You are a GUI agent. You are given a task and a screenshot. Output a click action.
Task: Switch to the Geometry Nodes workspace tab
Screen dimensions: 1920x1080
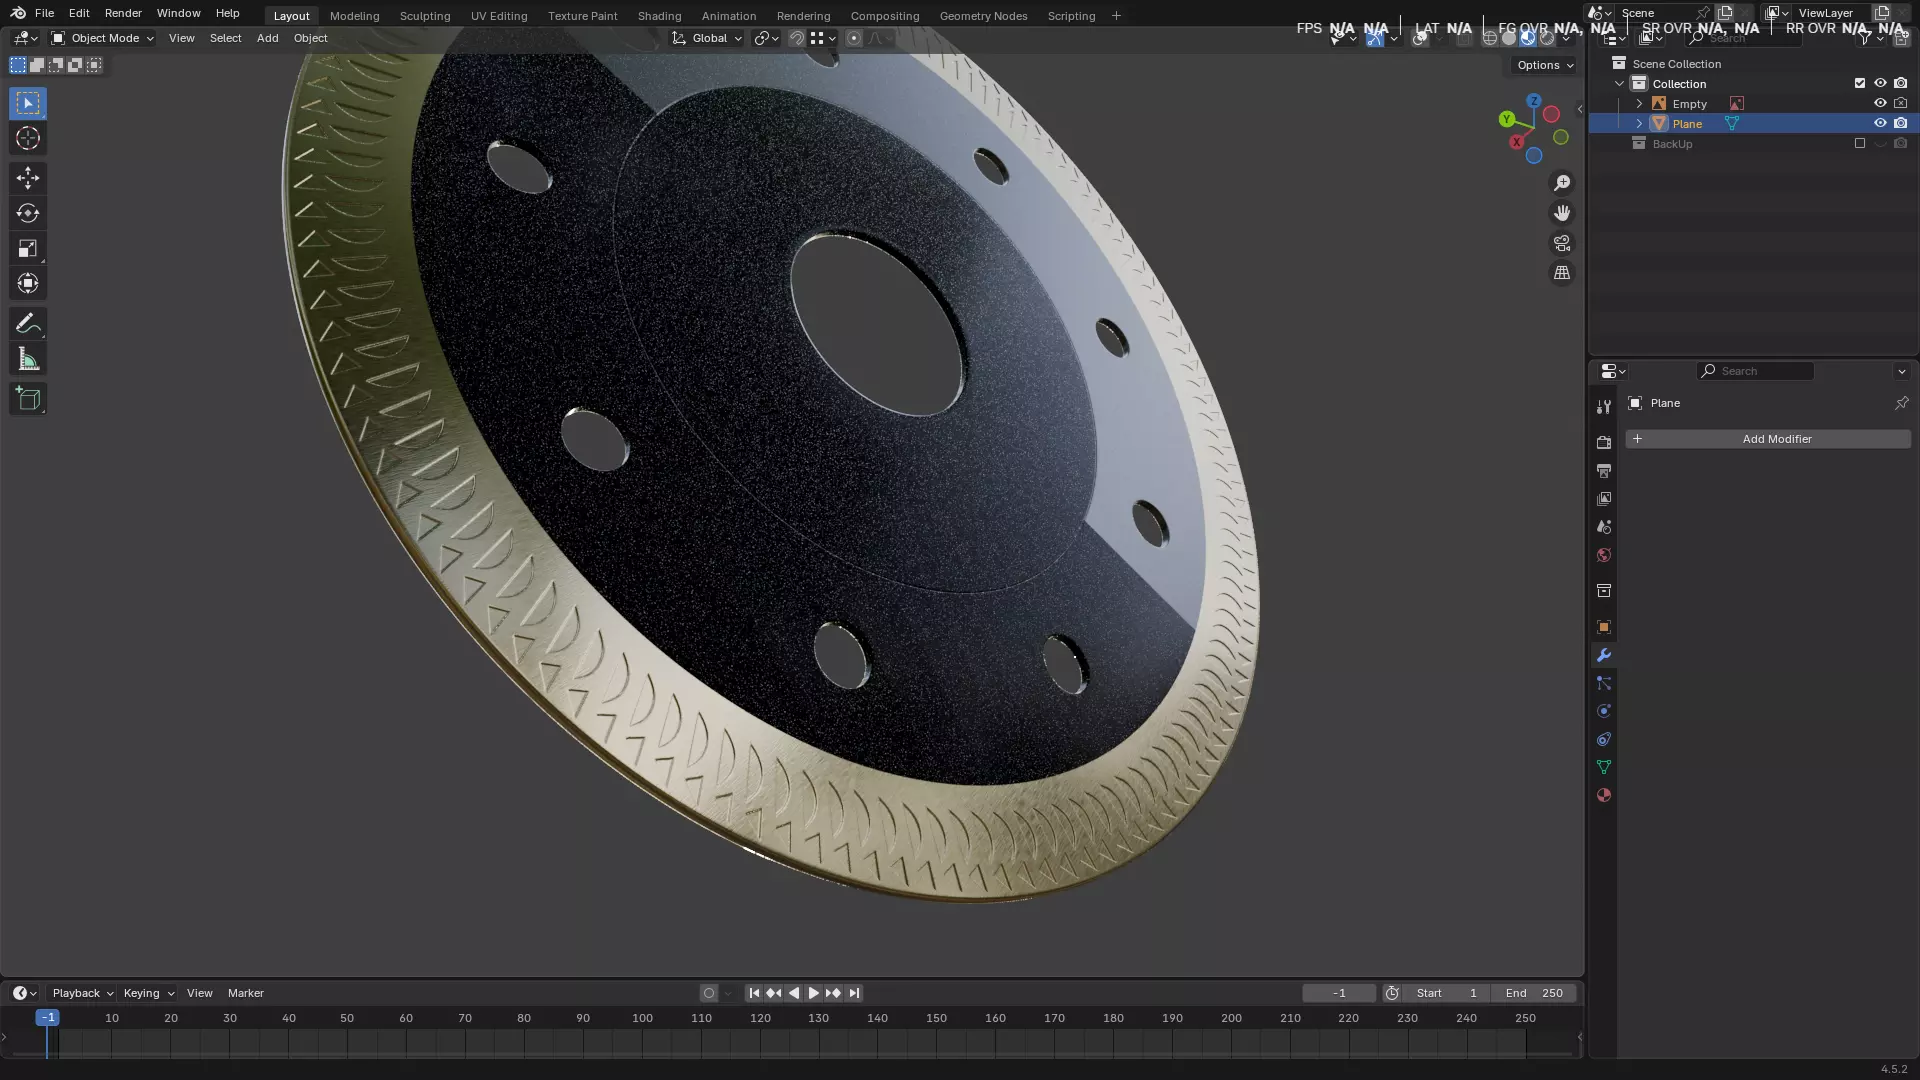(x=983, y=16)
